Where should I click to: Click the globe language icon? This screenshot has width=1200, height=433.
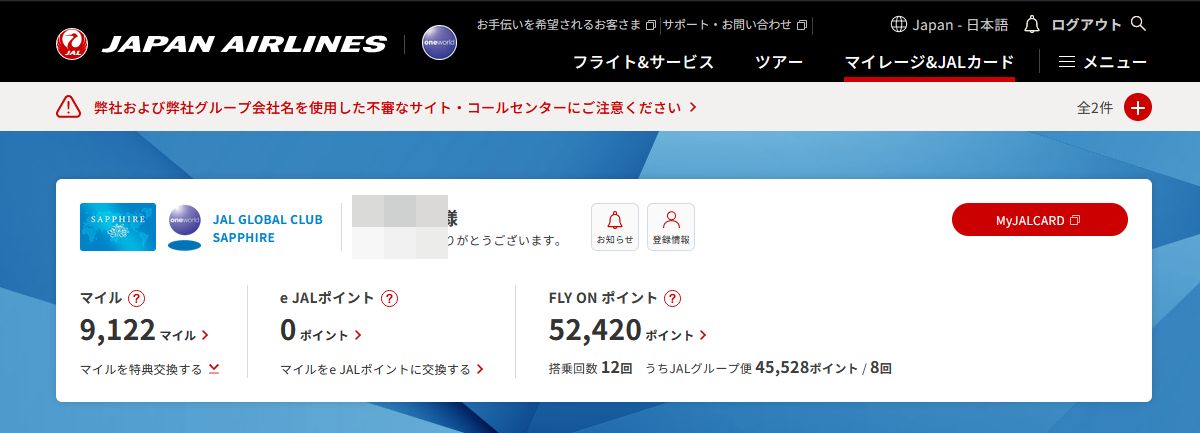(x=898, y=24)
